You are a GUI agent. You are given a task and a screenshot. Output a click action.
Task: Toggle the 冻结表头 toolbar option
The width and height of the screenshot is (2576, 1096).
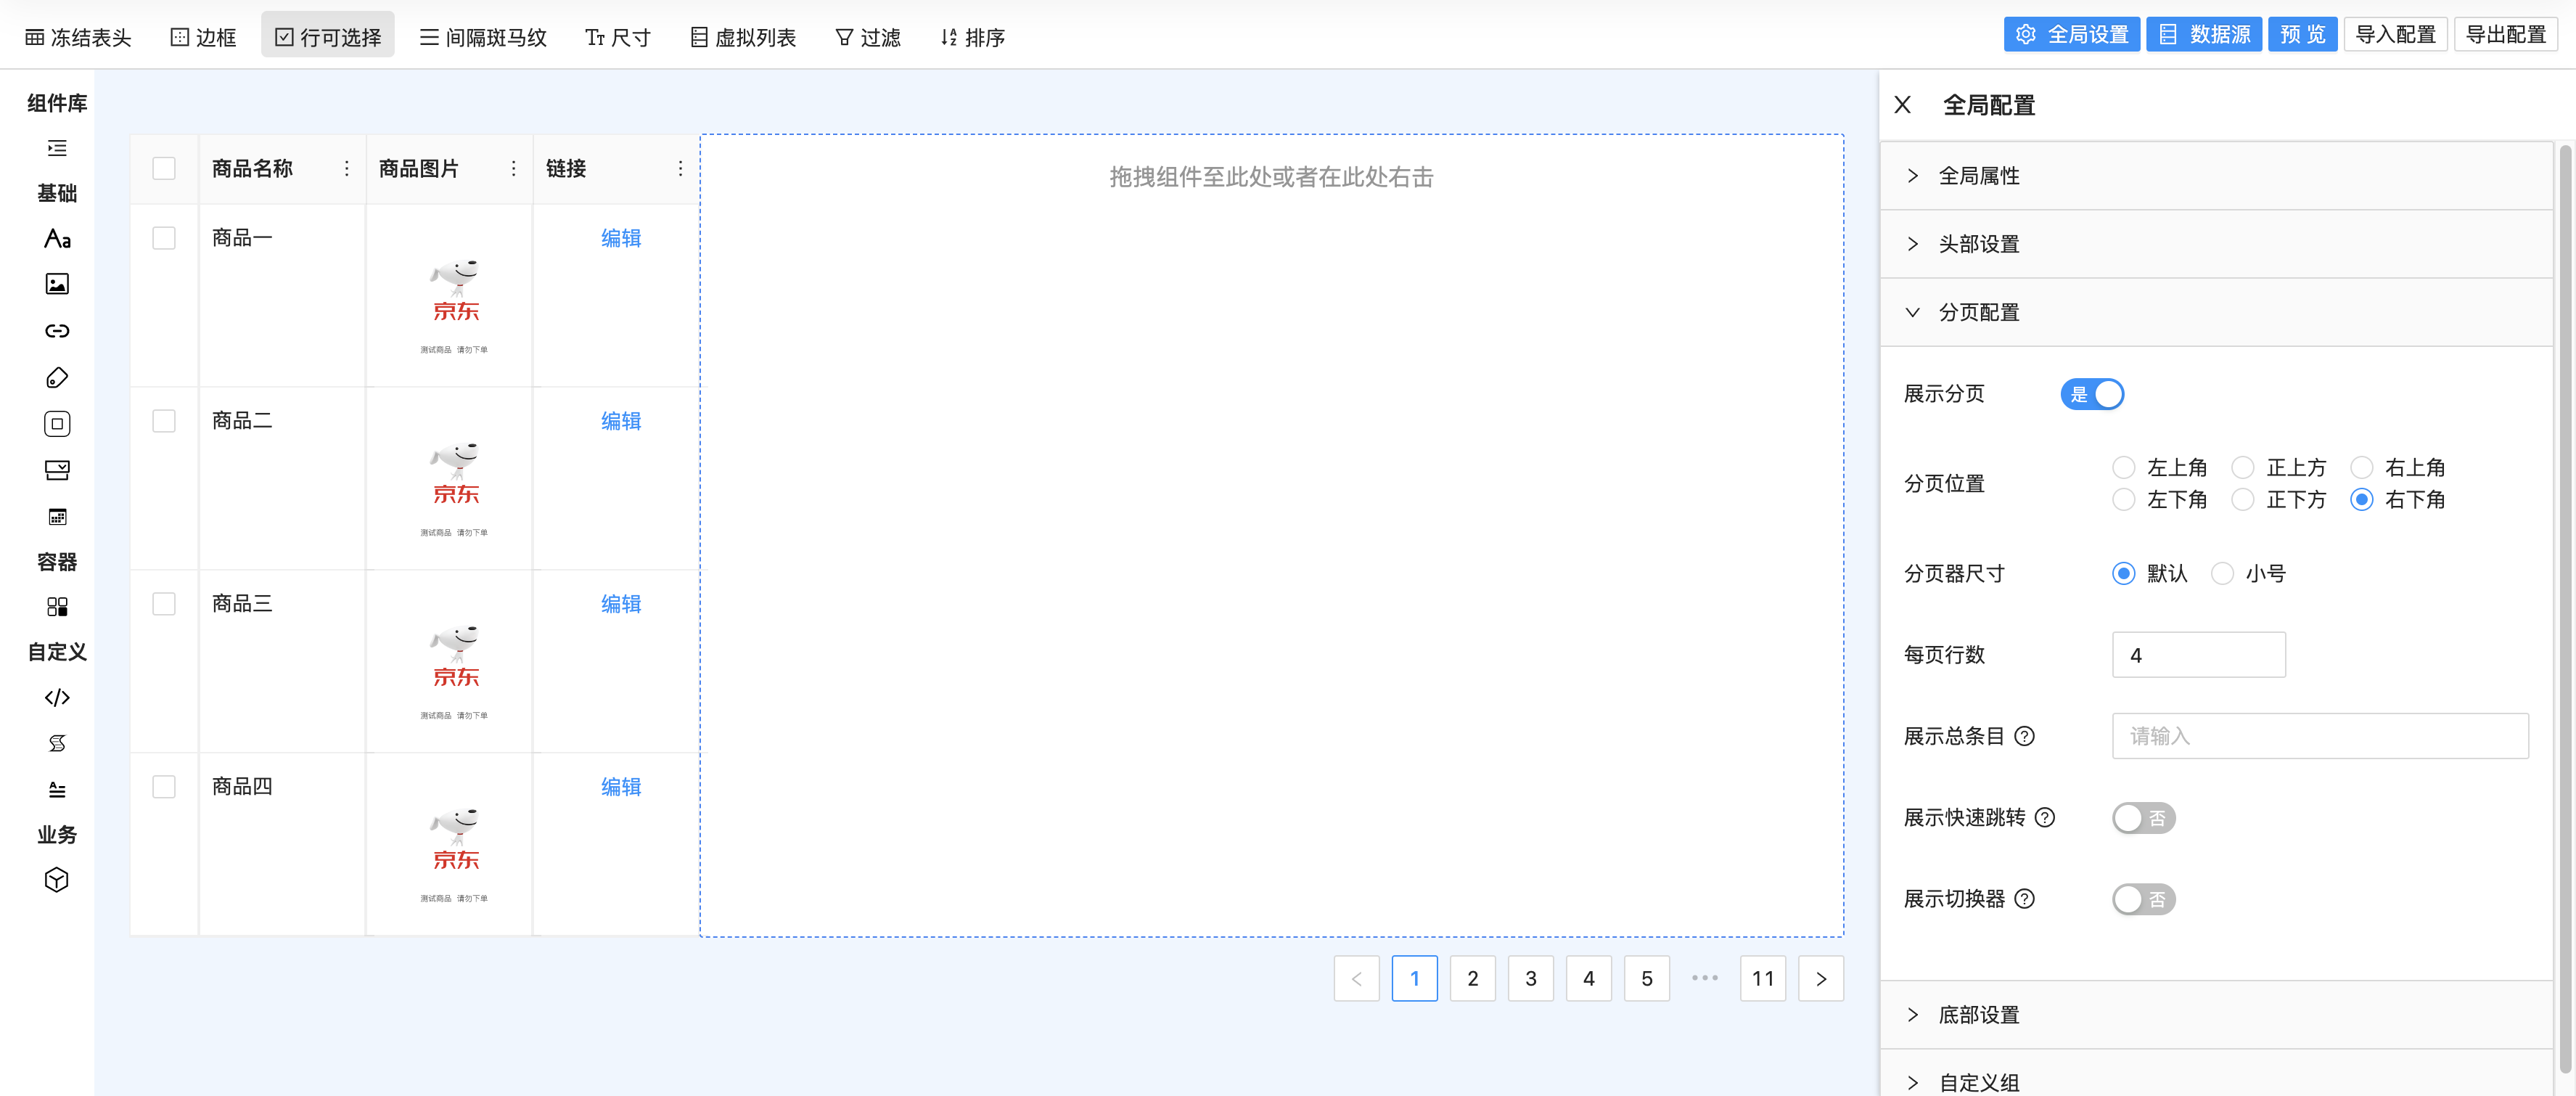78,37
